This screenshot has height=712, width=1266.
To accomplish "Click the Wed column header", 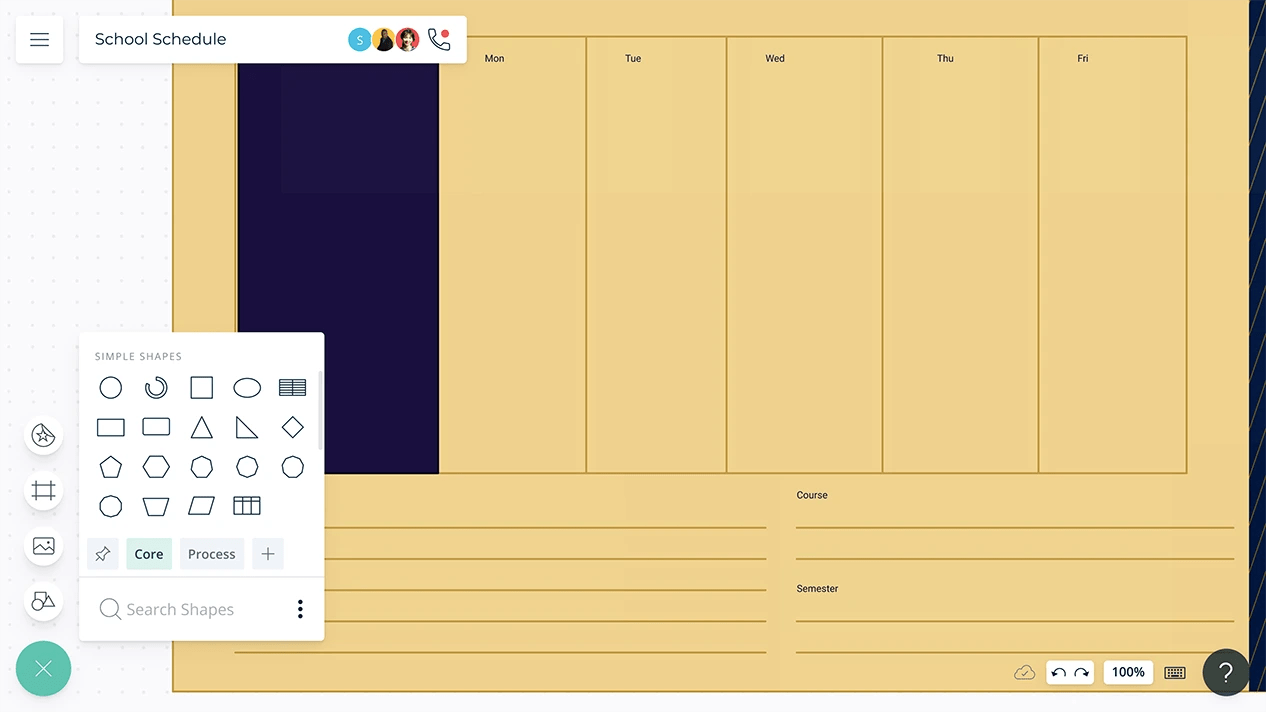I will pyautogui.click(x=775, y=59).
